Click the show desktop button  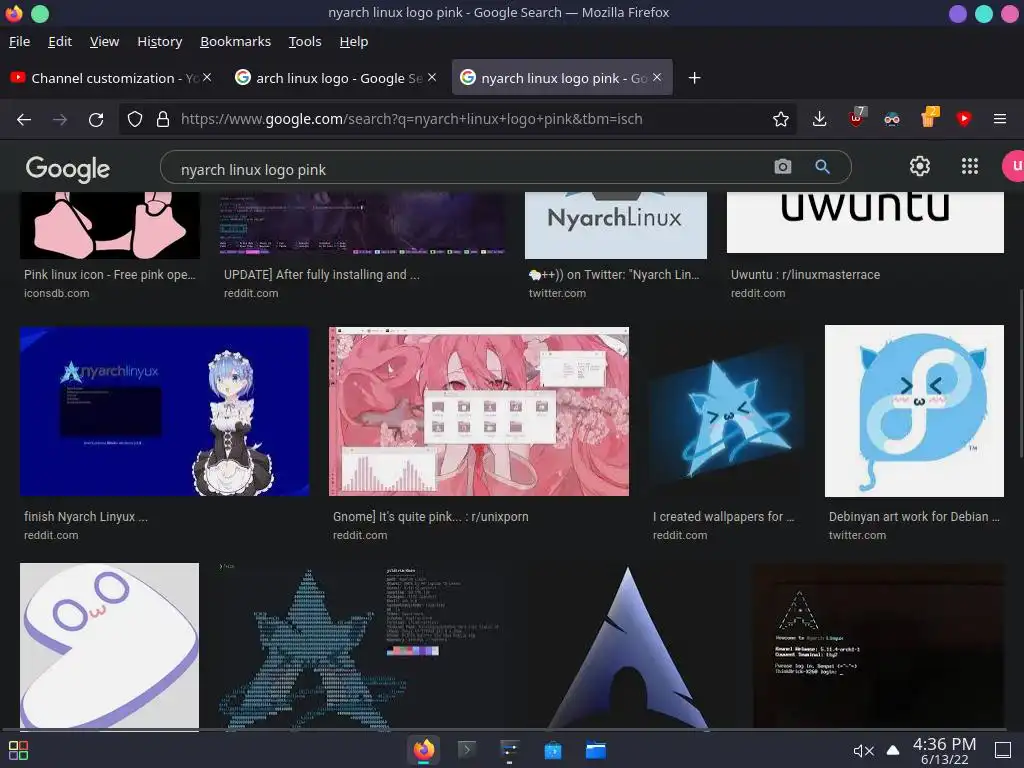coord(1002,750)
